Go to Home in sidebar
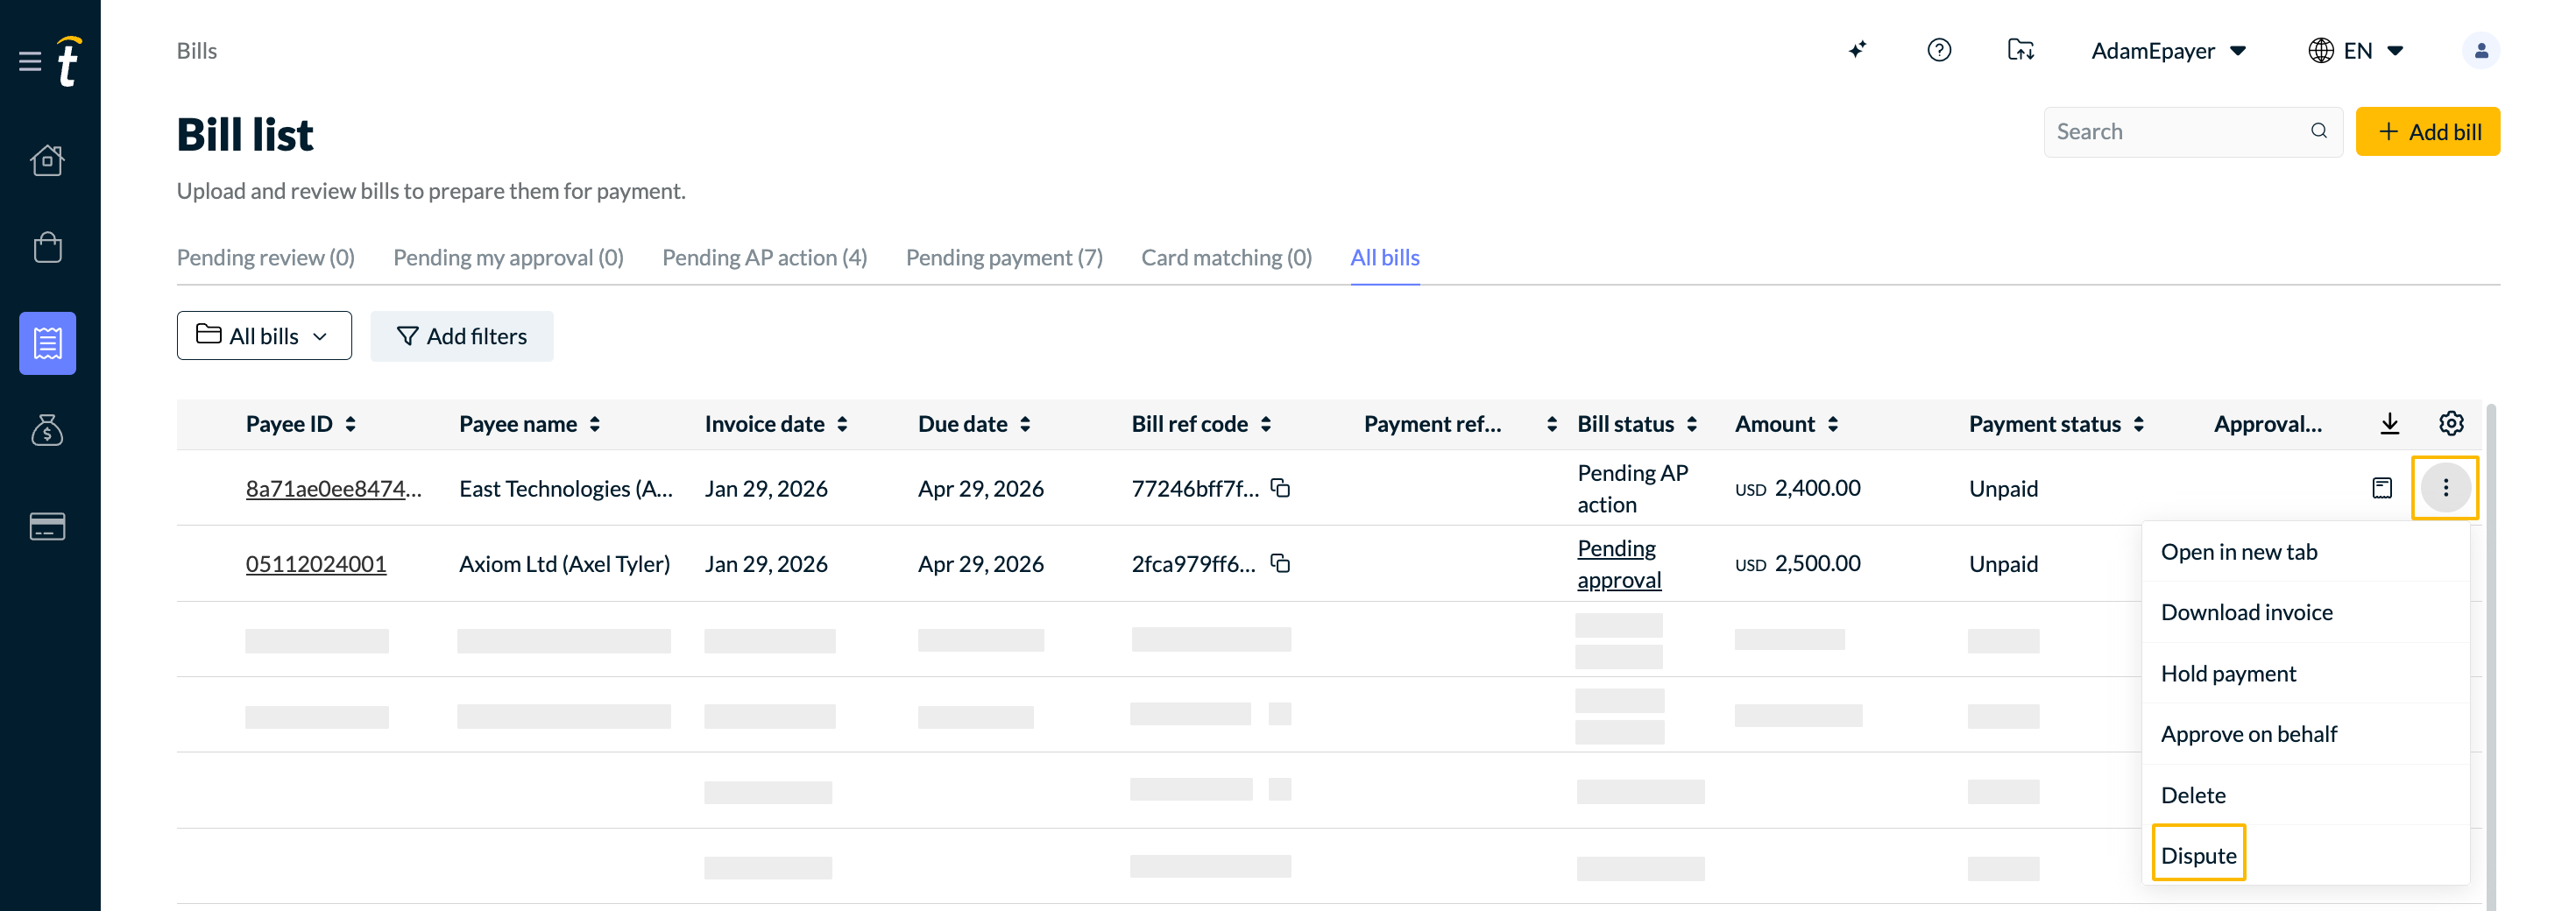Image resolution: width=2576 pixels, height=911 pixels. point(47,160)
